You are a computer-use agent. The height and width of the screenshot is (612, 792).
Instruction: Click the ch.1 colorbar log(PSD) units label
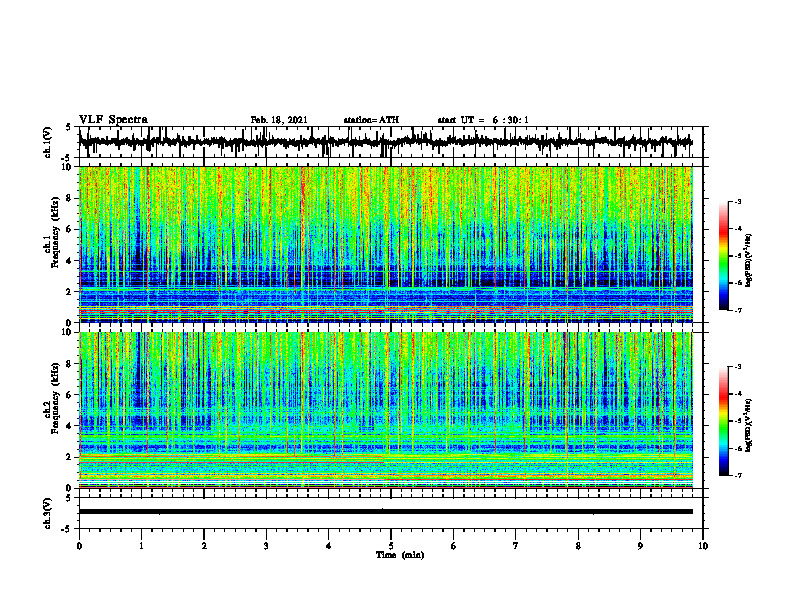pos(750,260)
